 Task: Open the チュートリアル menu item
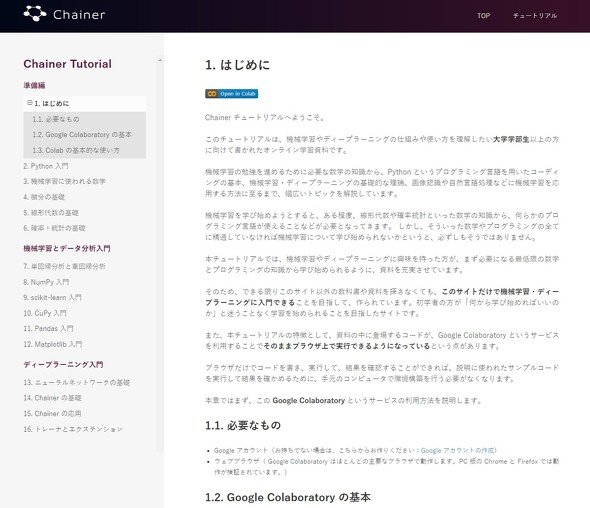point(535,15)
